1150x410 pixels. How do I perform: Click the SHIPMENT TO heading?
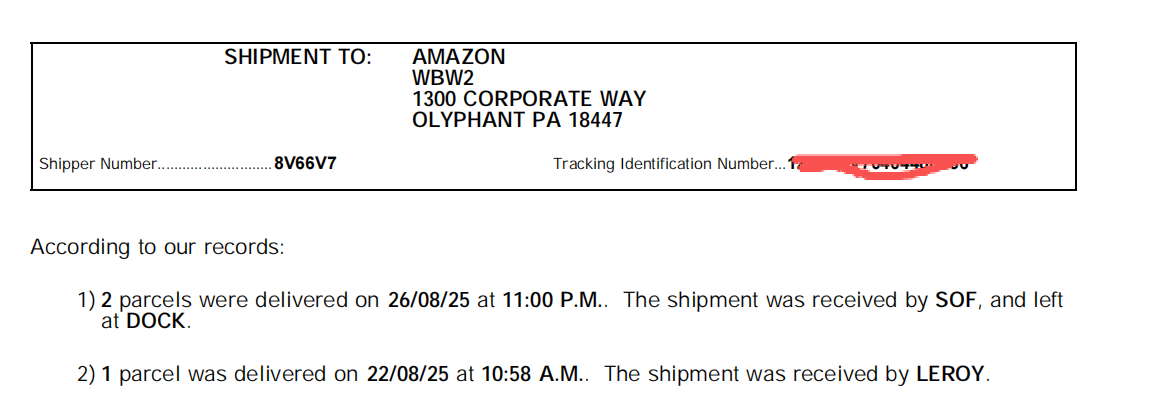(297, 57)
